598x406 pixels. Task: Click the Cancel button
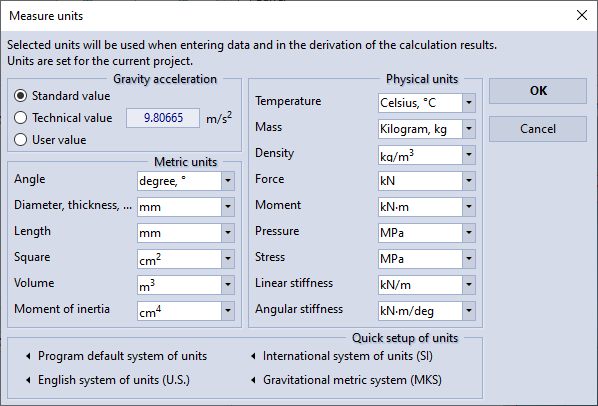(538, 129)
